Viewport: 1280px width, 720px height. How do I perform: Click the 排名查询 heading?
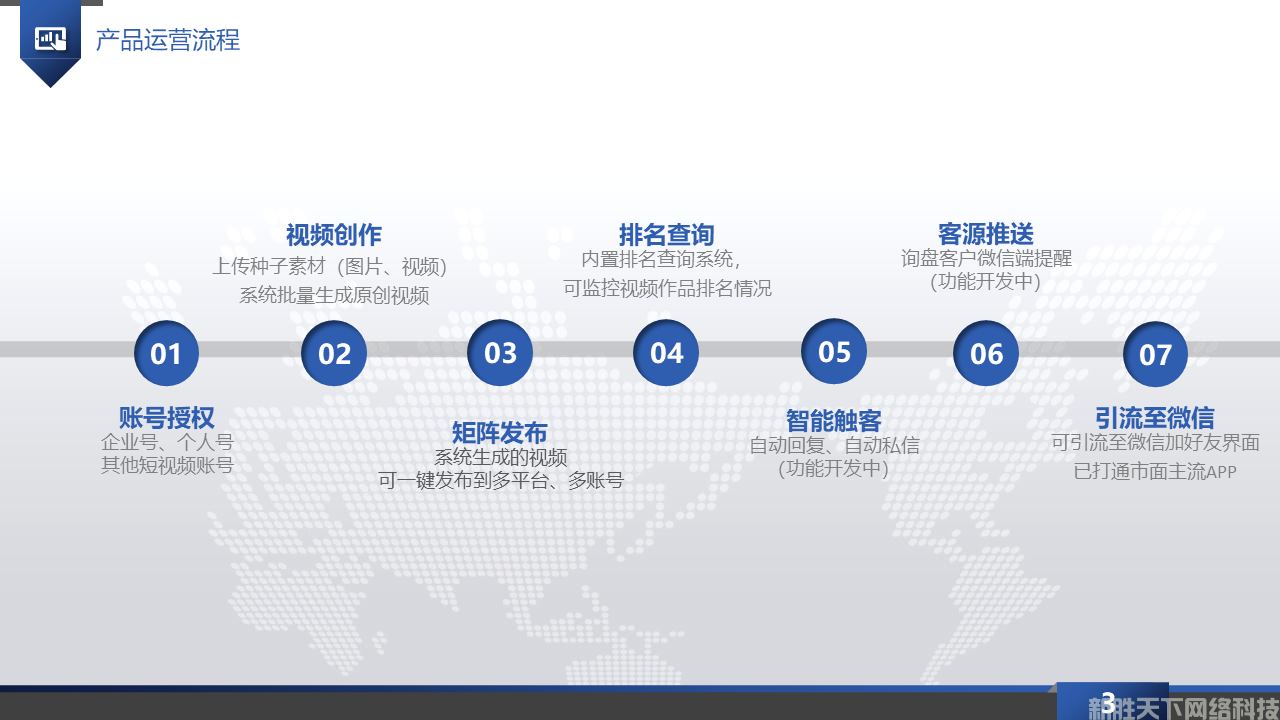pos(666,235)
